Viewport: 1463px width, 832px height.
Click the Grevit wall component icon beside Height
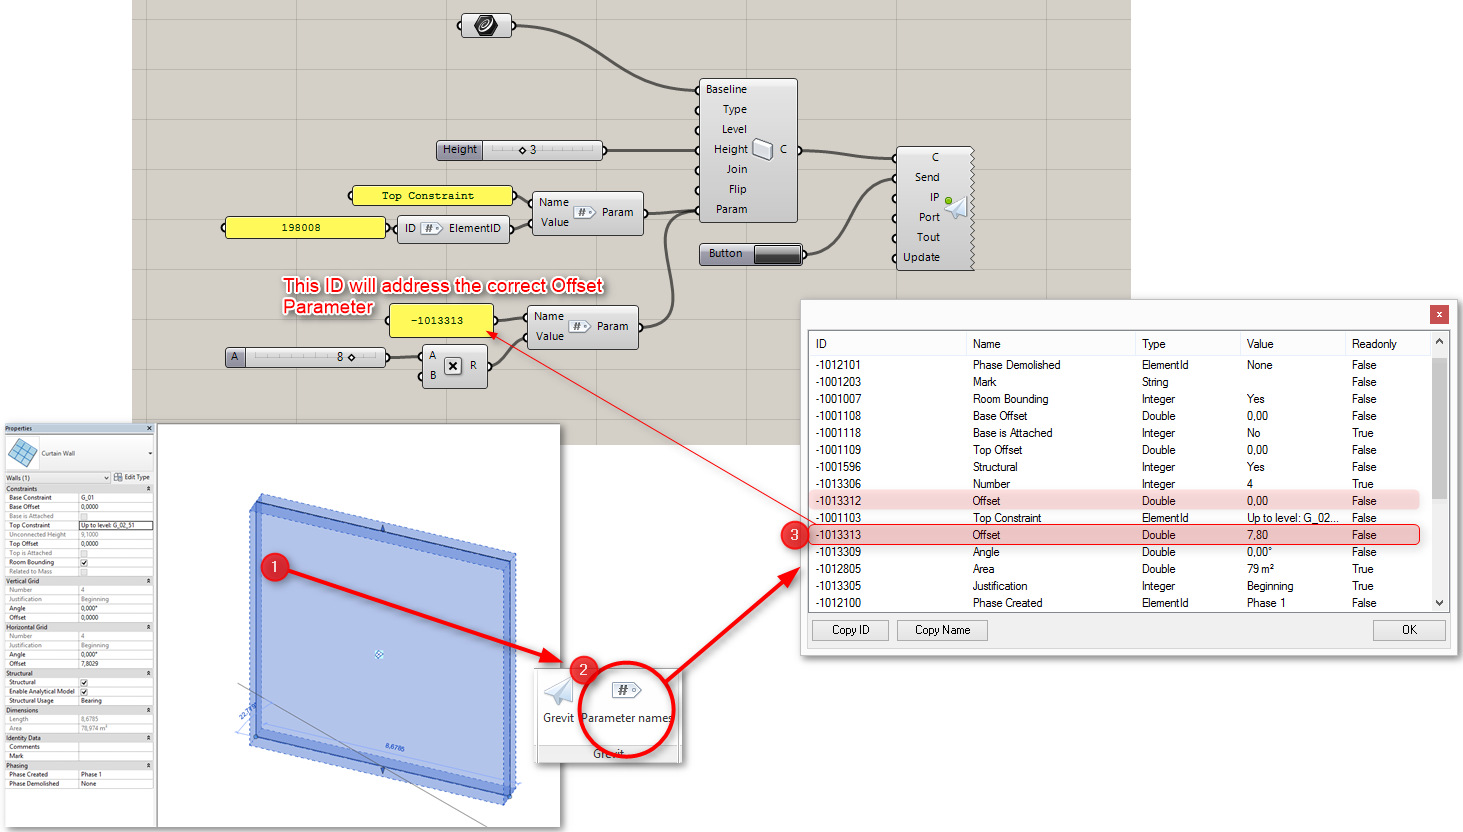pos(763,149)
